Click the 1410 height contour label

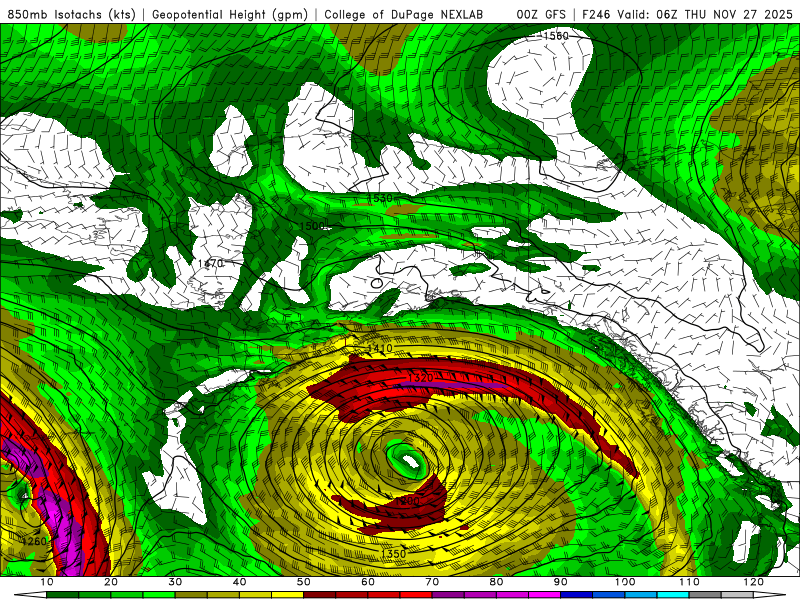(380, 348)
